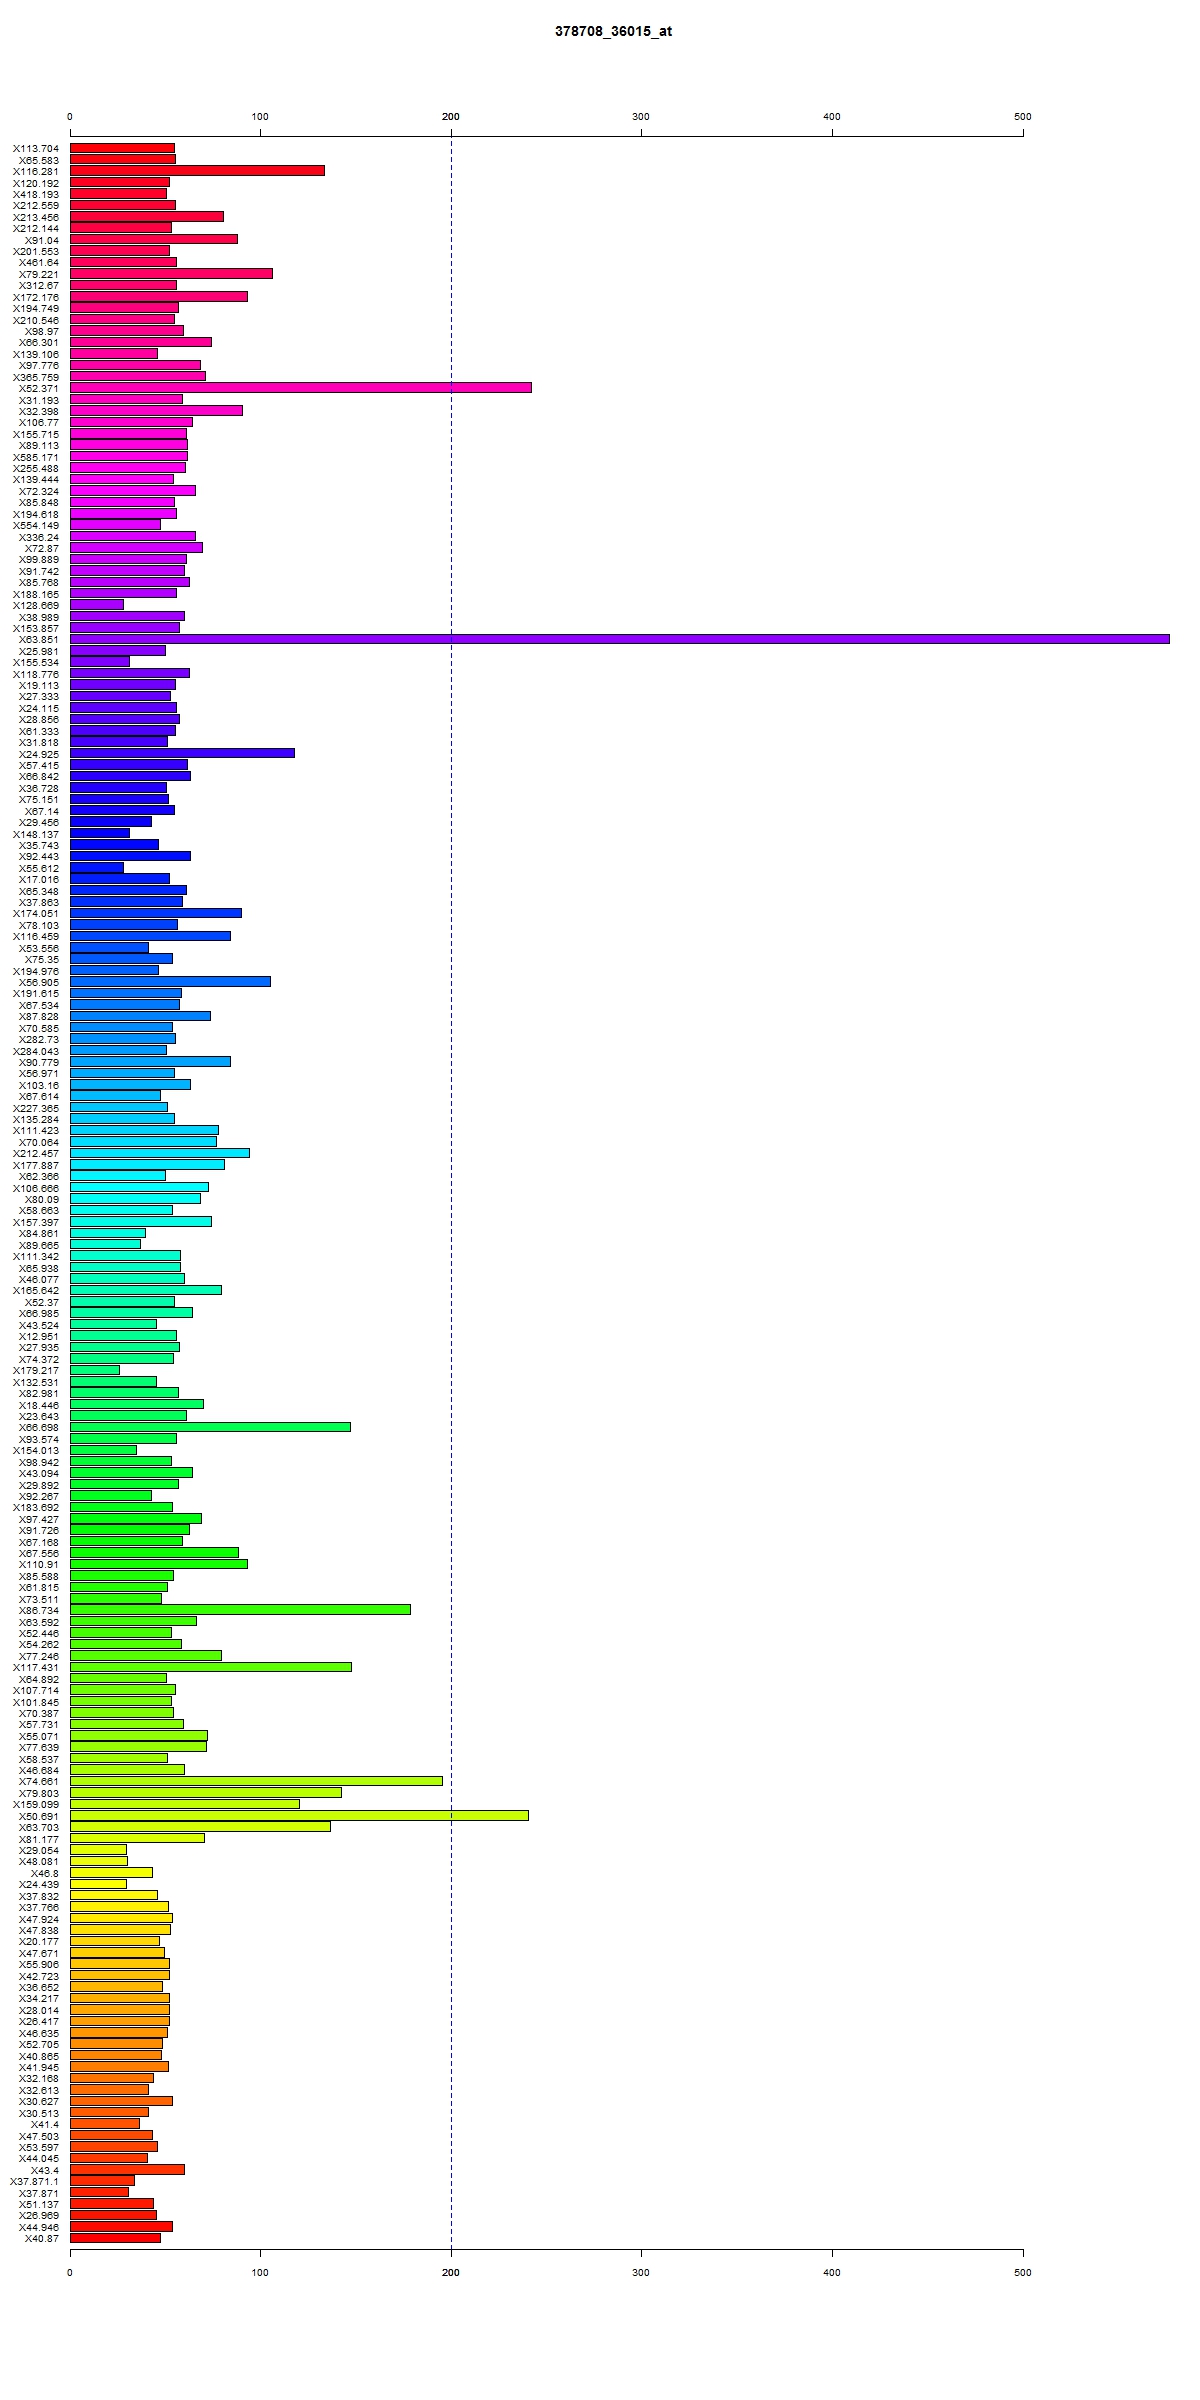Click the chart title 378708_36015_at

[613, 31]
